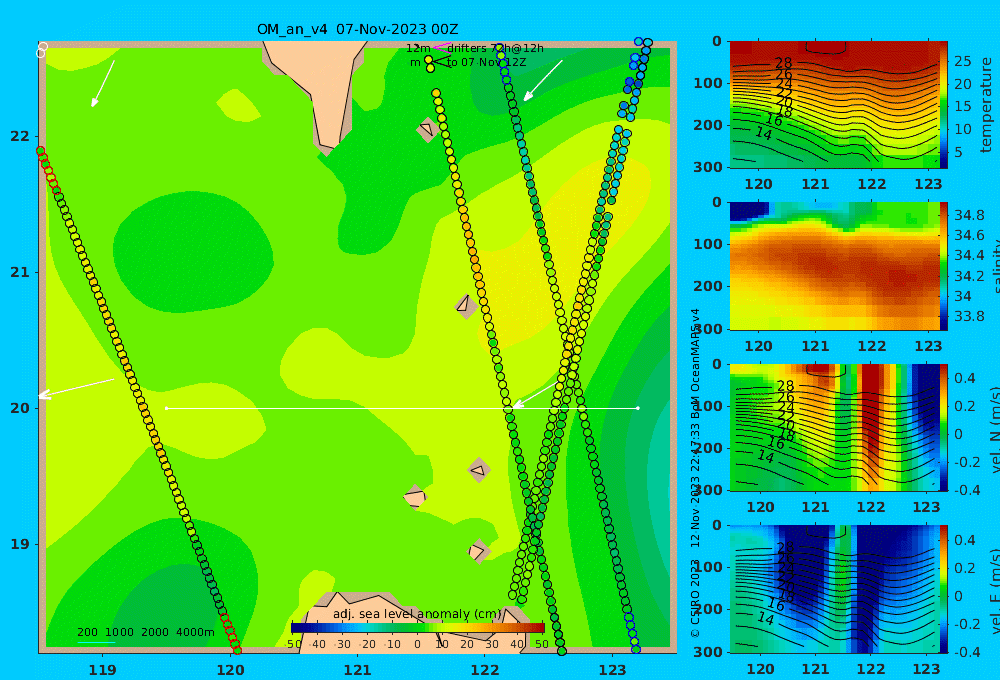Open the temperature depth section plot

click(x=834, y=105)
